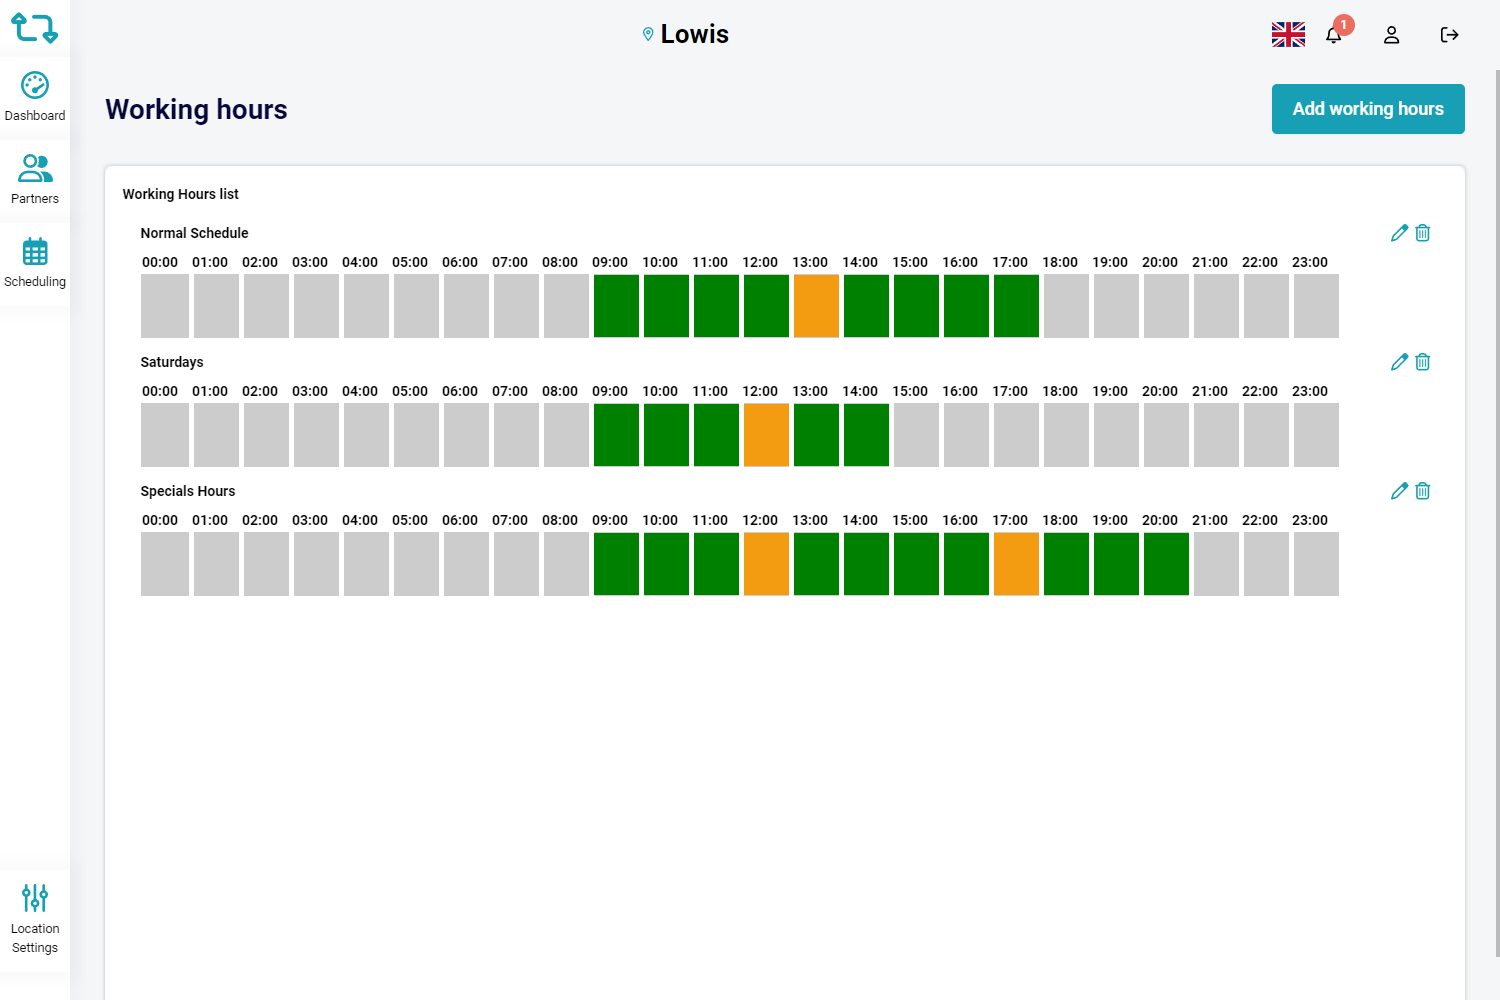
Task: Select orange 13:00 block in Normal Schedule
Action: pos(816,306)
